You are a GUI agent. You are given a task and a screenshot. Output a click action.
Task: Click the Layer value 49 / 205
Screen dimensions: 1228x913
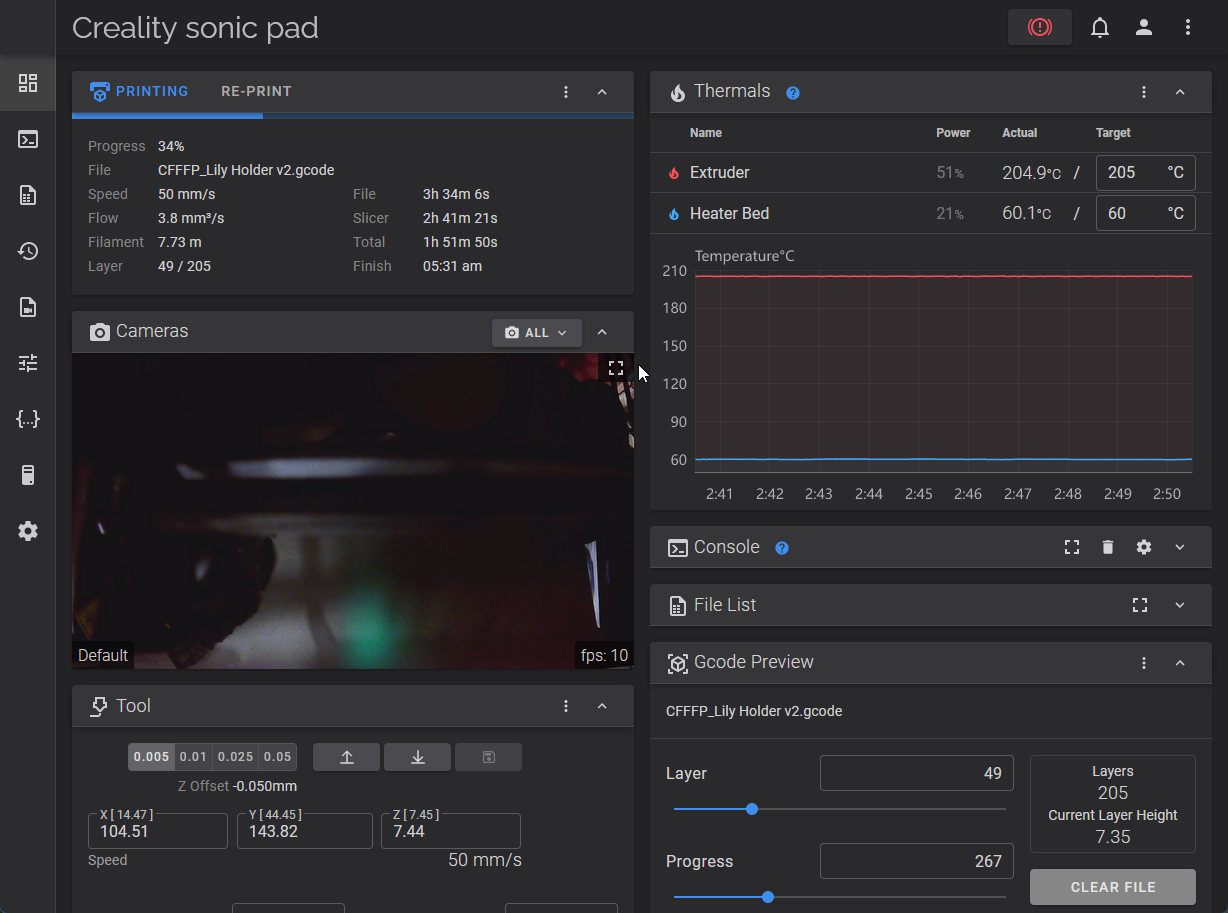pos(184,266)
